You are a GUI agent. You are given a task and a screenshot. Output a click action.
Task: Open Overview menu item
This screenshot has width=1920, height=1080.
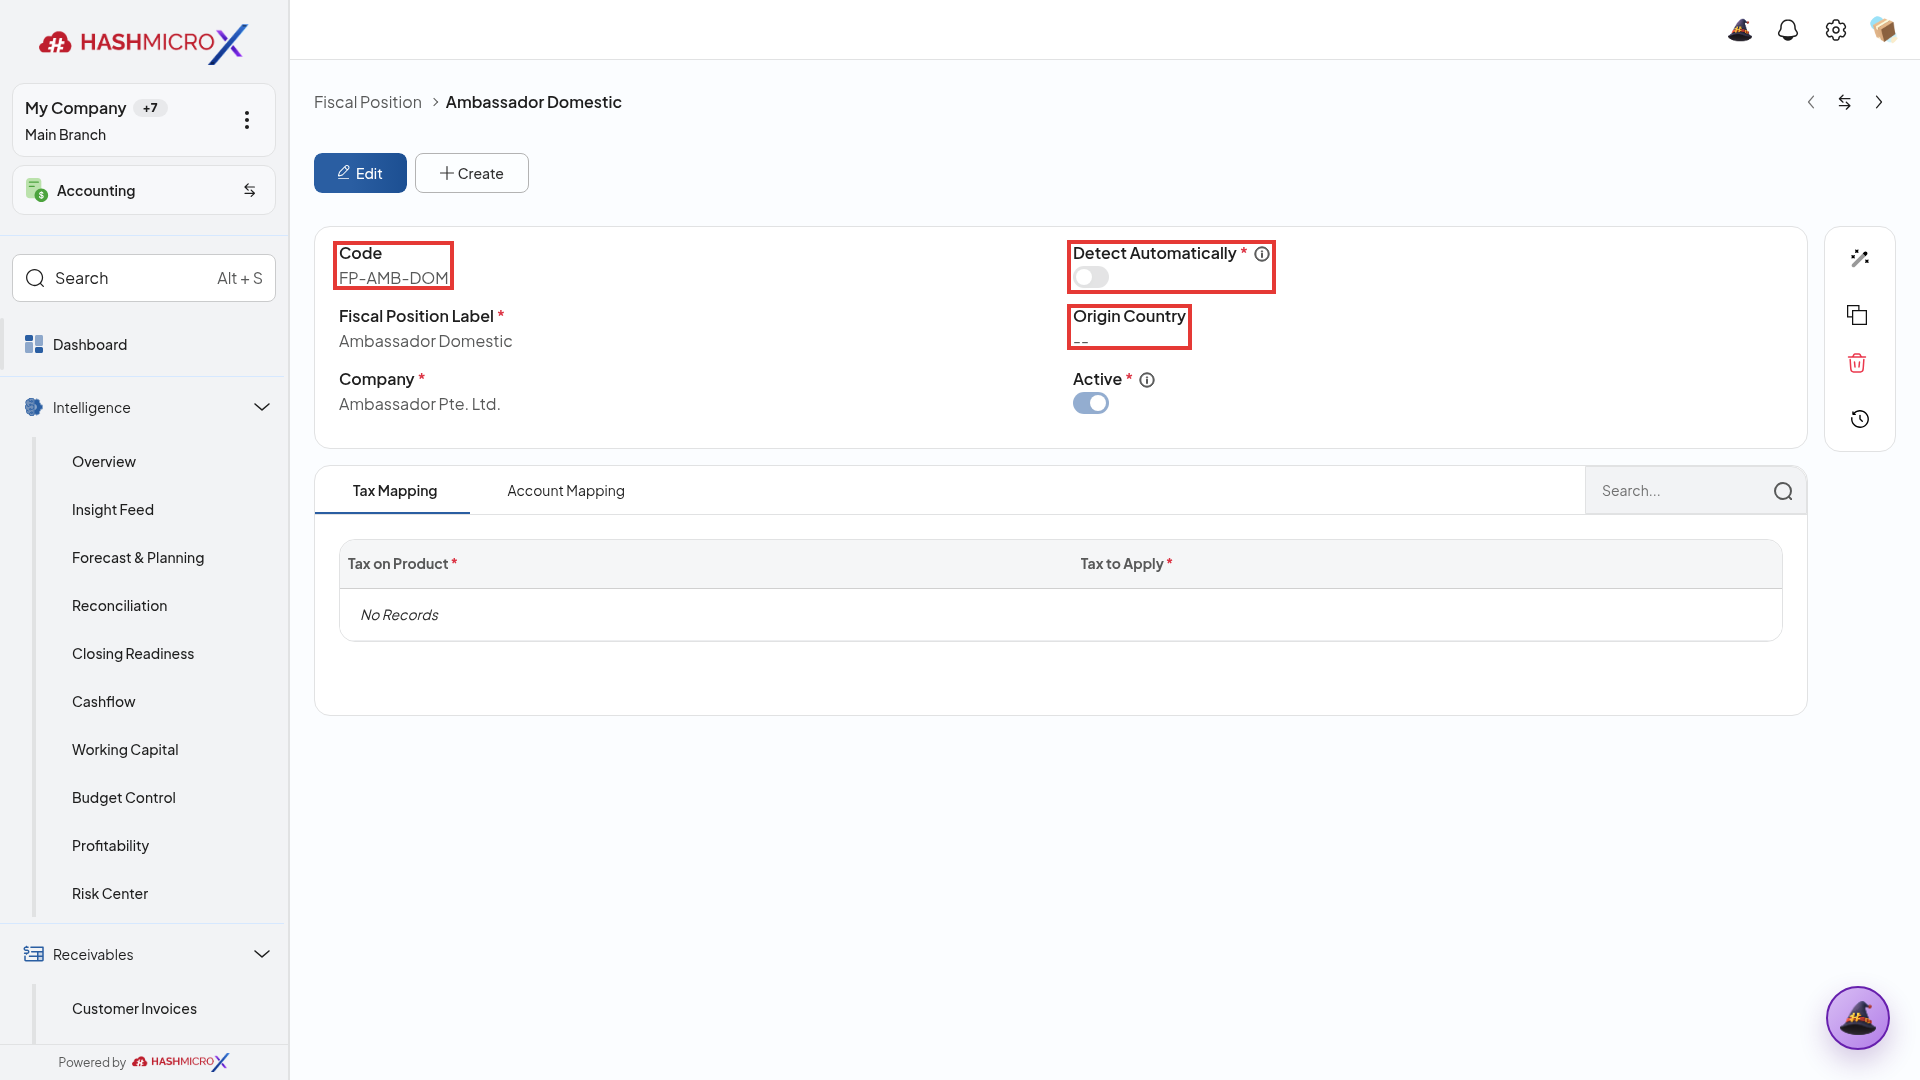pos(104,462)
